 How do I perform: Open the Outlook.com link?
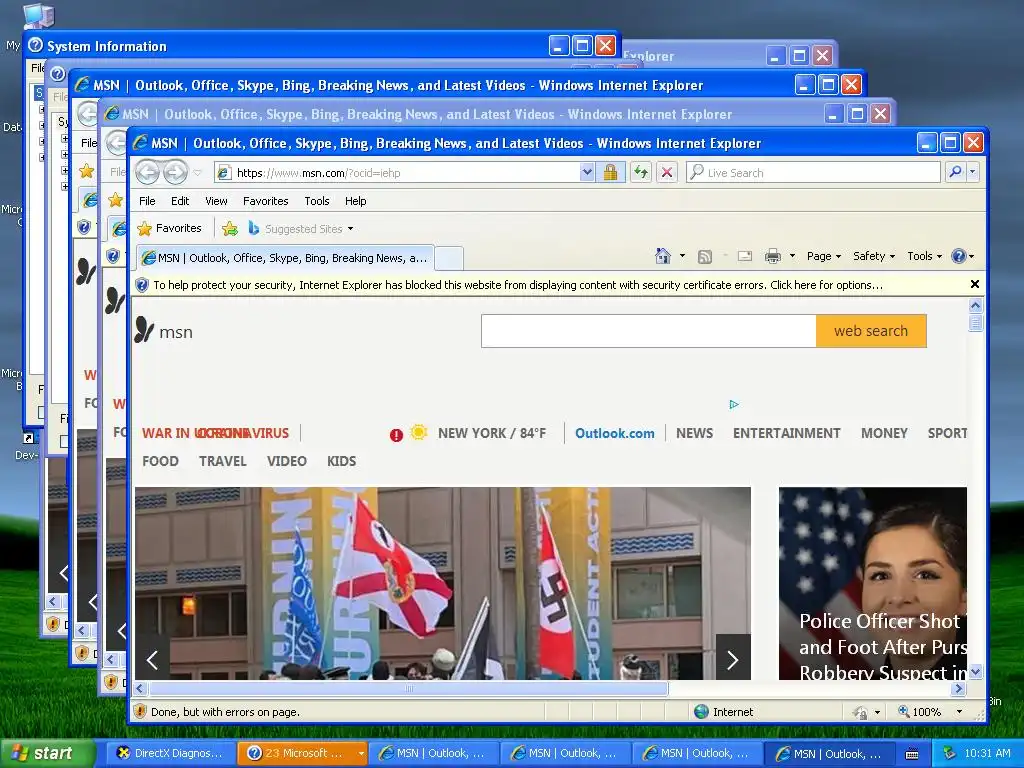(615, 434)
